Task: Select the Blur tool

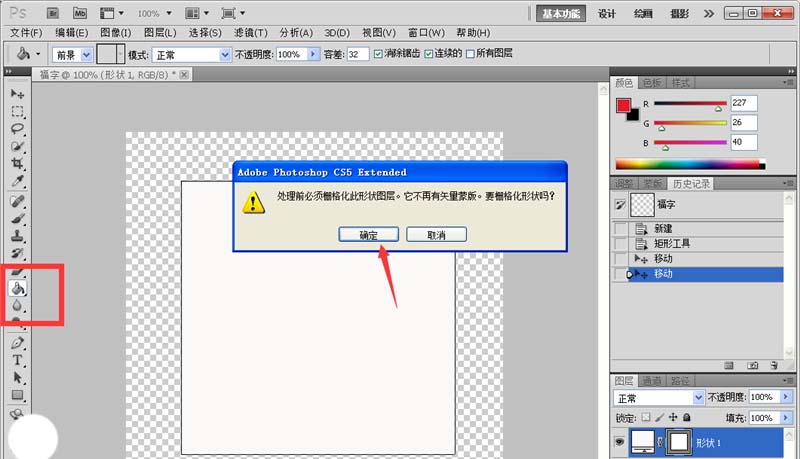Action: click(17, 306)
